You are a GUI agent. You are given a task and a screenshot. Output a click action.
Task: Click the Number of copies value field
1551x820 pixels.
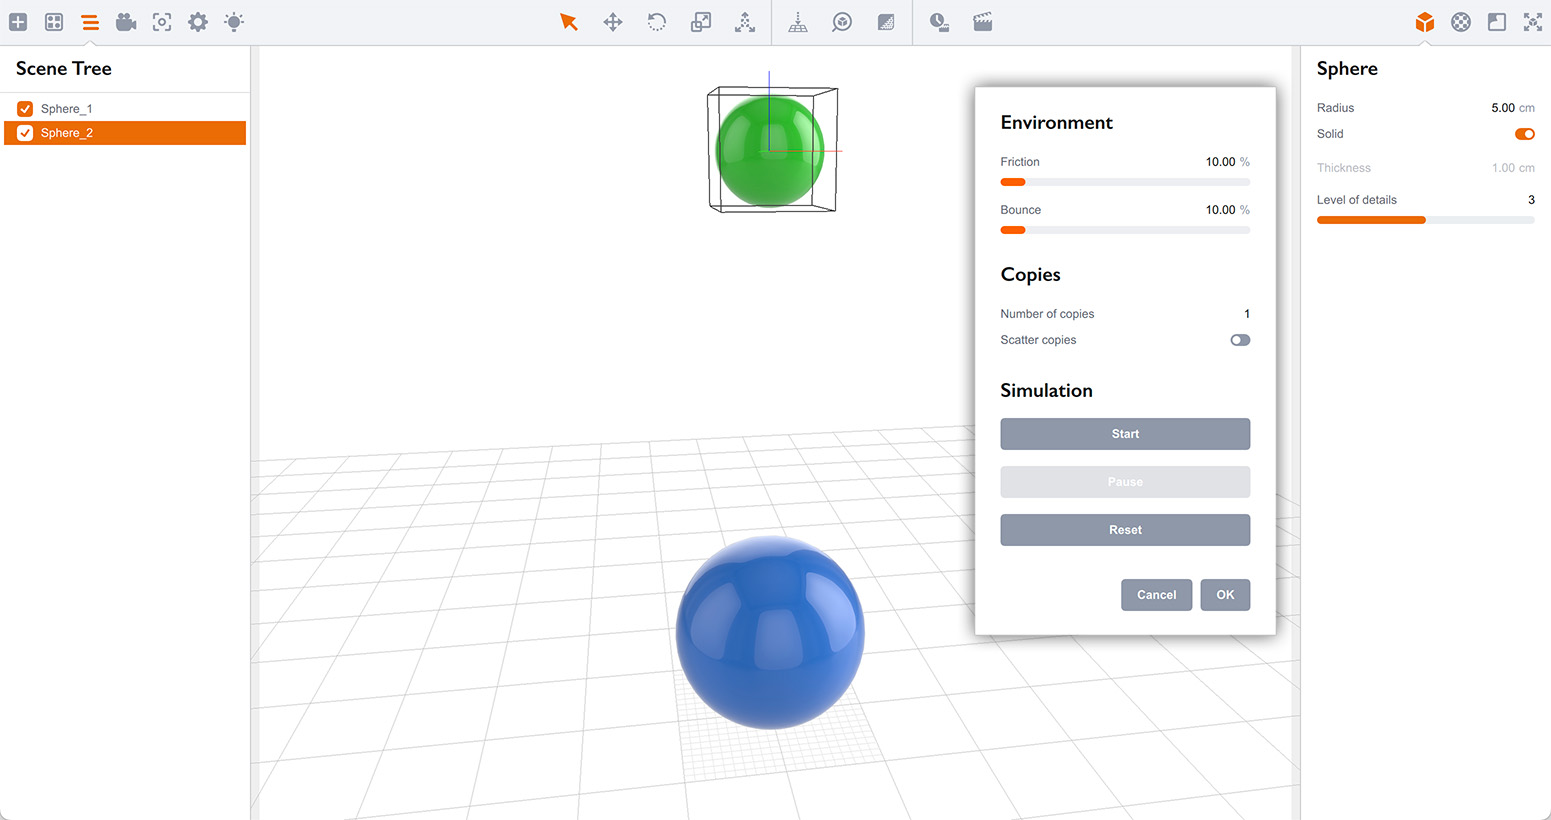[1246, 313]
